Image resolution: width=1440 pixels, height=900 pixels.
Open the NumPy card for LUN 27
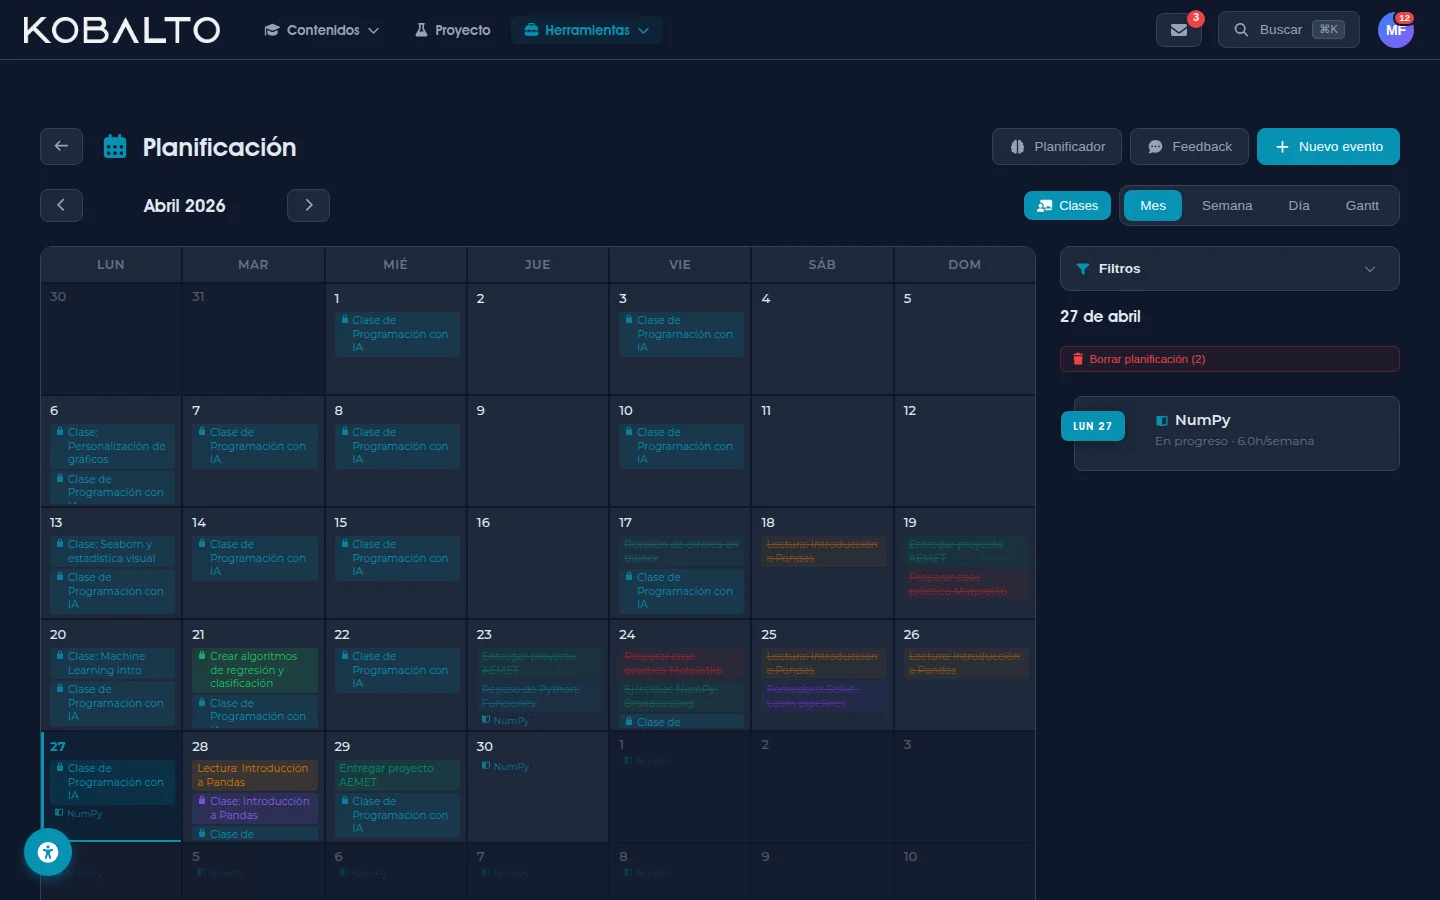coord(1237,433)
